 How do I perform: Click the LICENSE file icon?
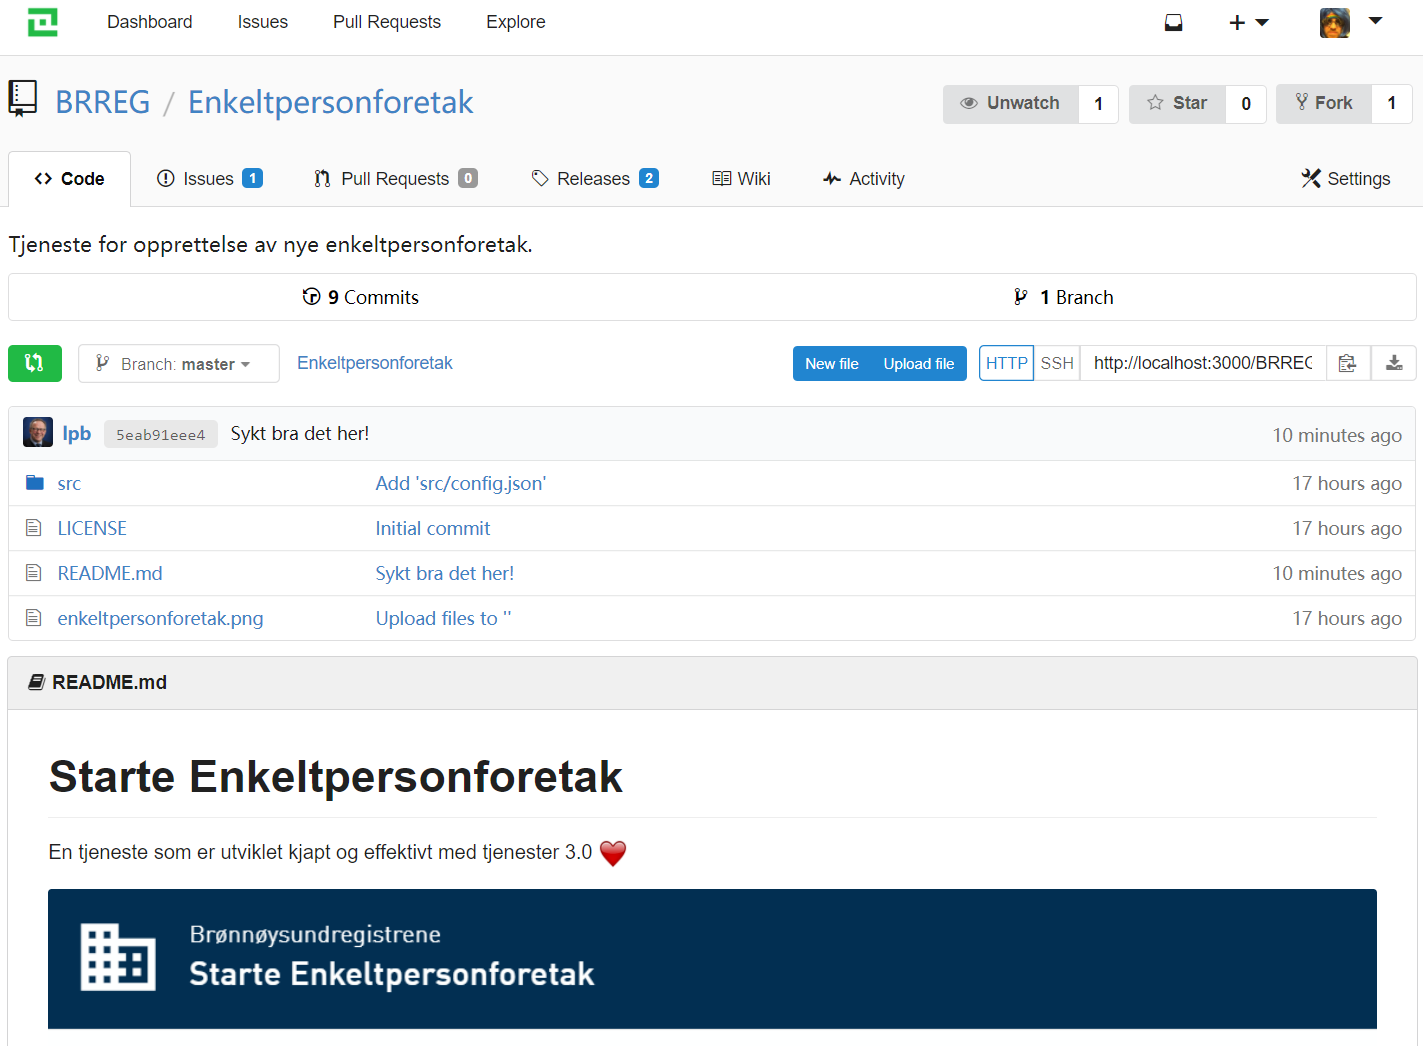(34, 528)
